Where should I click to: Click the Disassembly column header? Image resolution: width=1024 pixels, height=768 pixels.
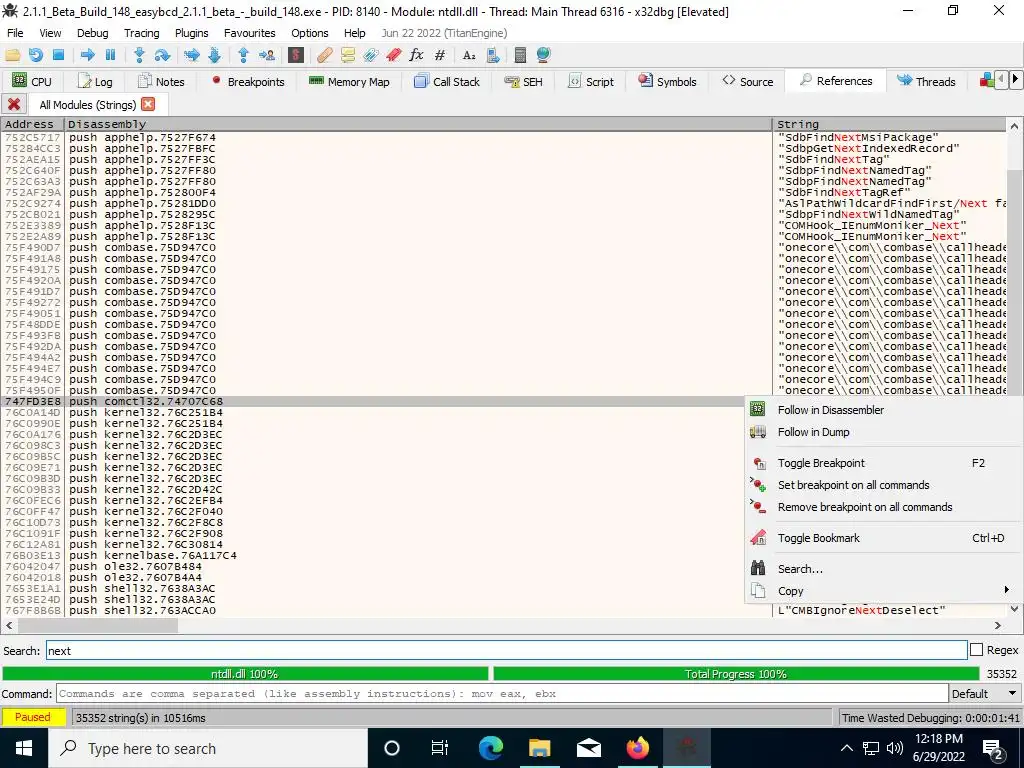418,124
